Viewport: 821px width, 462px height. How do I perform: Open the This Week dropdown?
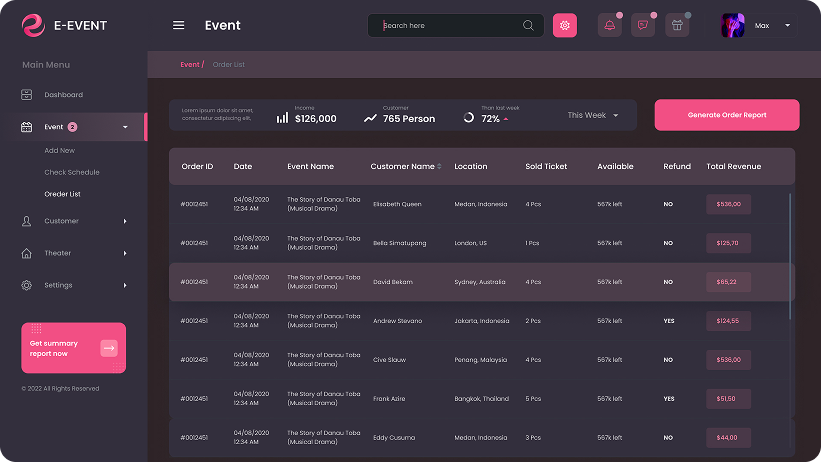pyautogui.click(x=593, y=115)
